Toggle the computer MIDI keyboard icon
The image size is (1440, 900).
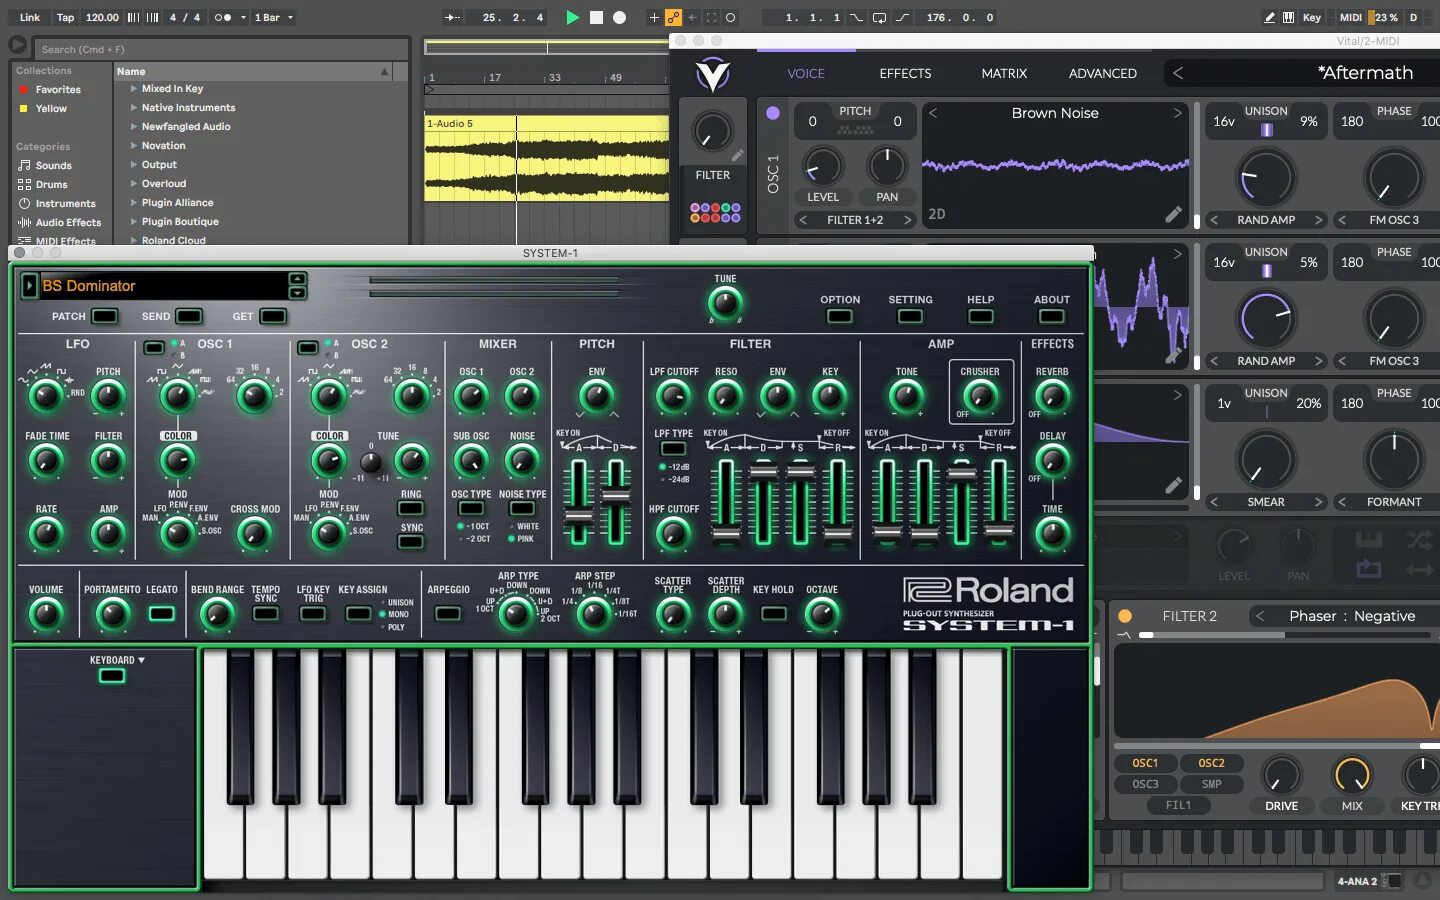click(x=1288, y=17)
